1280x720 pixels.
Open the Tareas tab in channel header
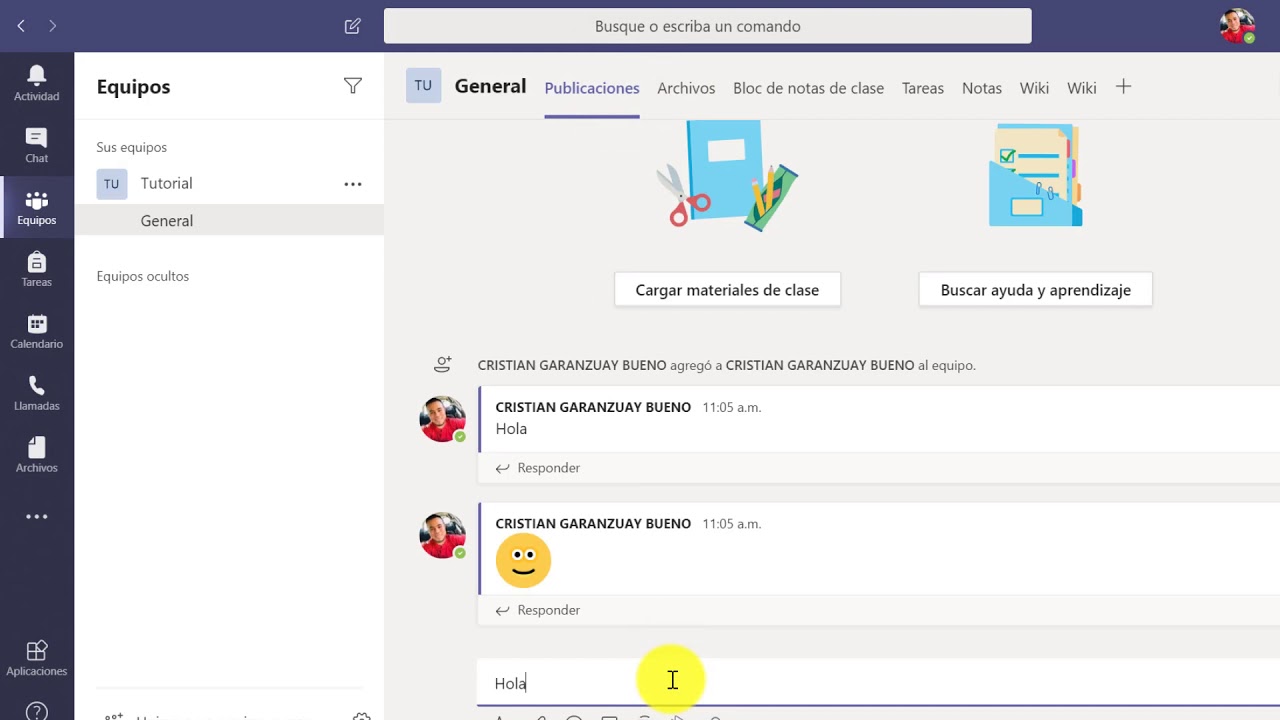pos(923,88)
